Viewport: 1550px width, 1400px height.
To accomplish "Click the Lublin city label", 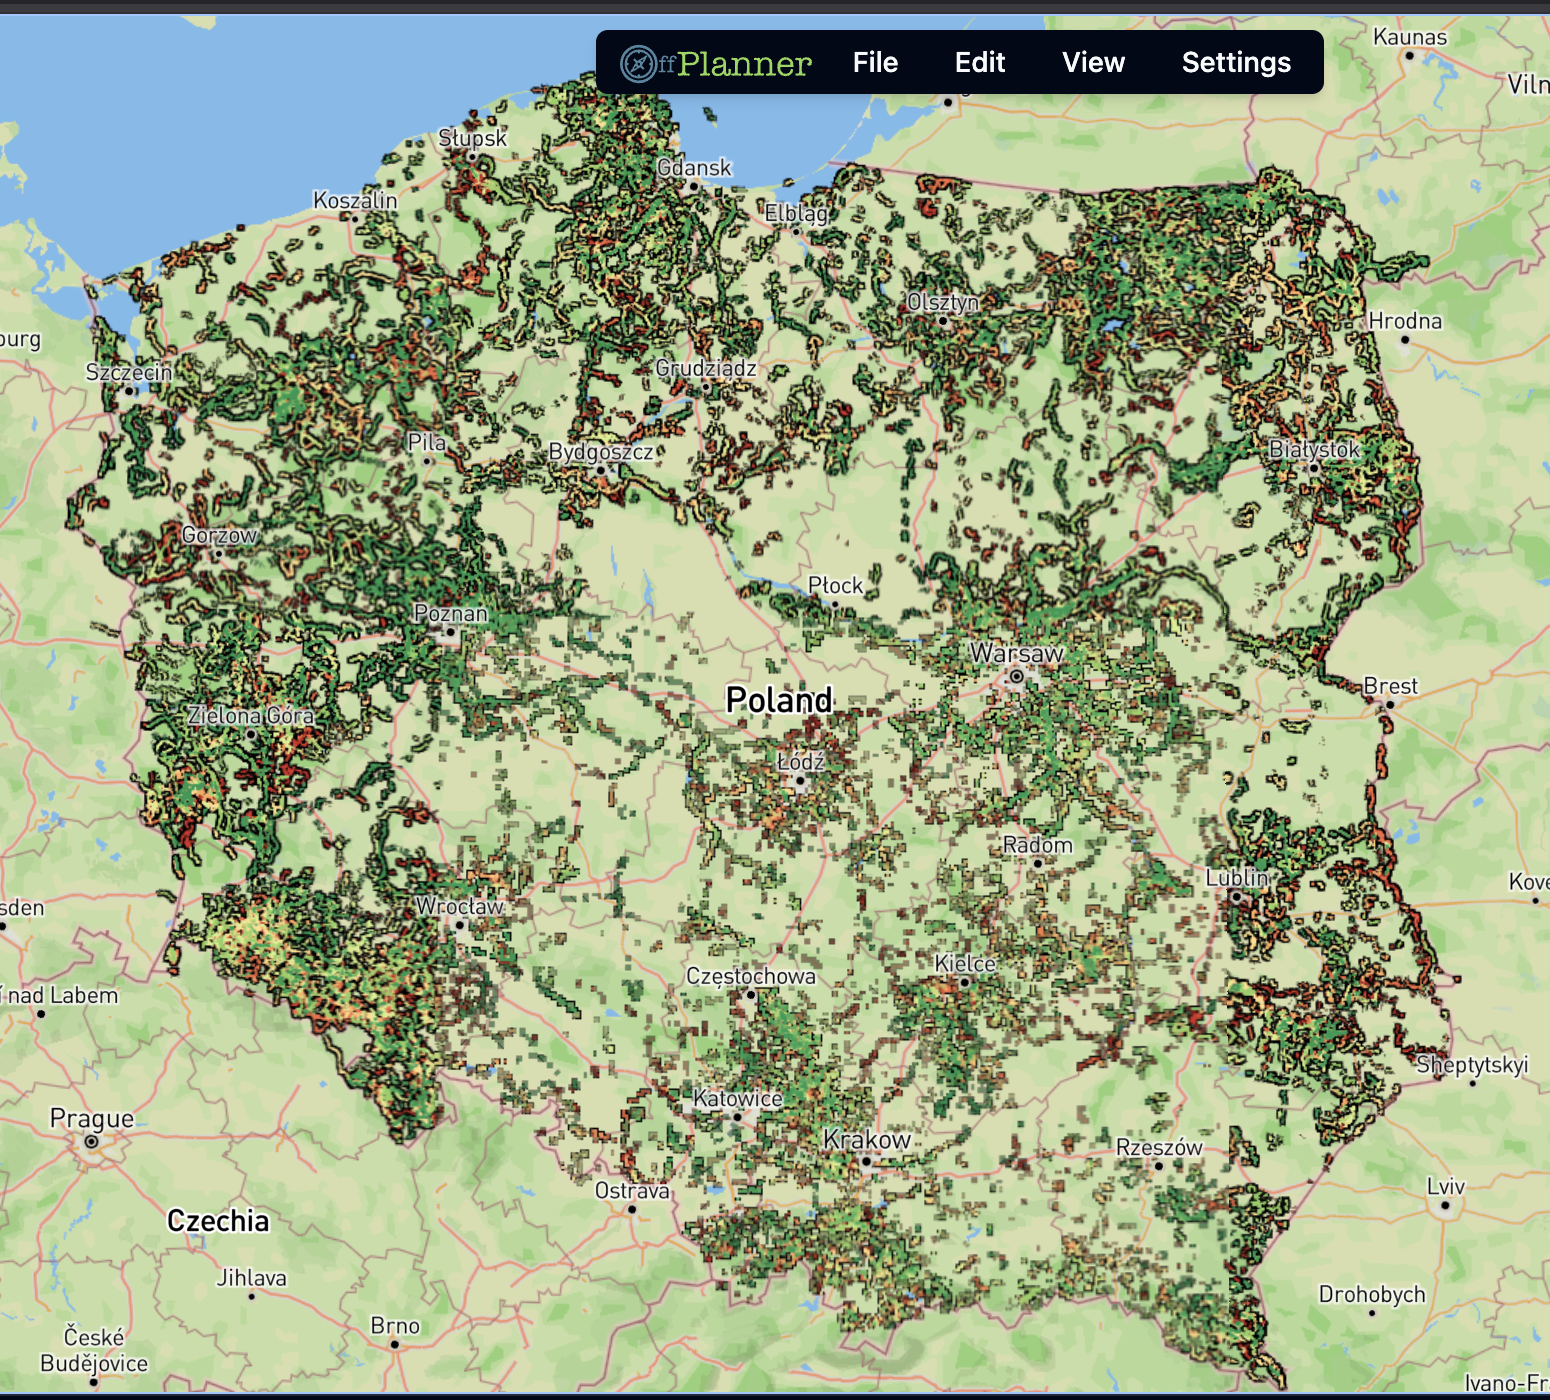I will pos(1237,878).
